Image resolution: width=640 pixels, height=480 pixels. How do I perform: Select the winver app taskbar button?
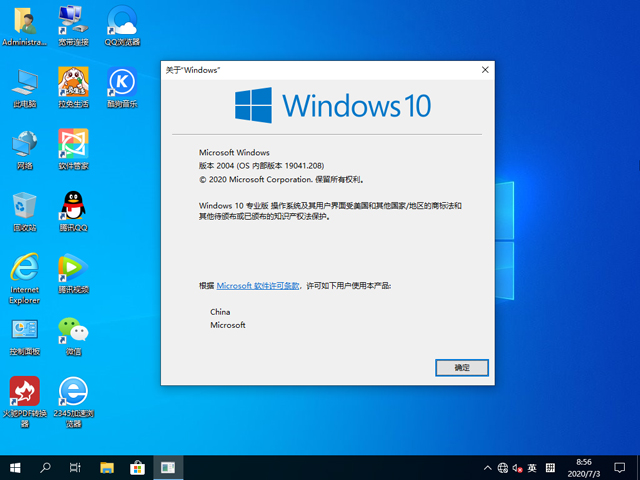click(168, 468)
